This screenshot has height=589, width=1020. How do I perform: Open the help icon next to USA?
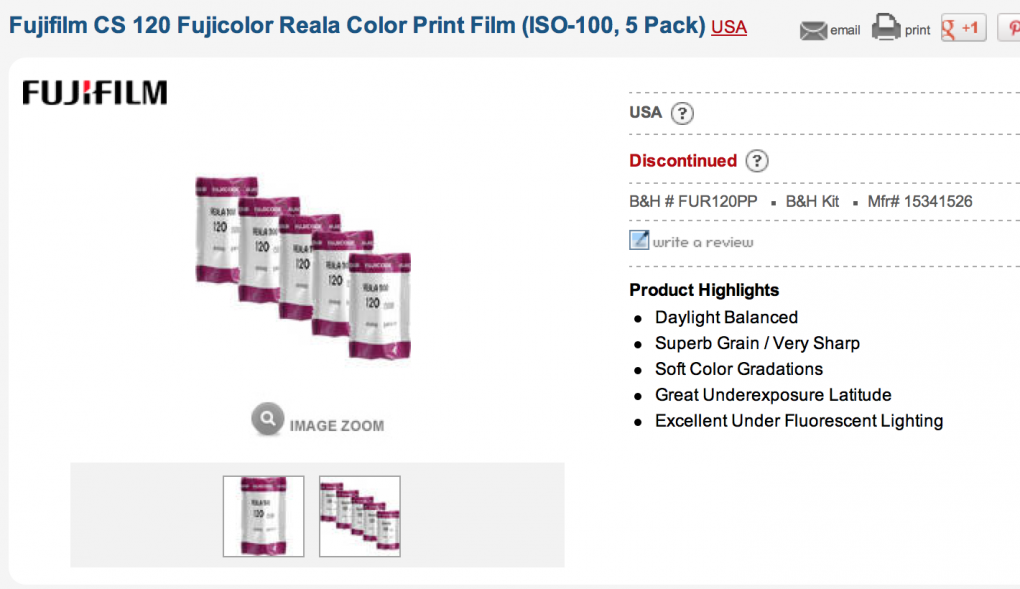pyautogui.click(x=682, y=114)
